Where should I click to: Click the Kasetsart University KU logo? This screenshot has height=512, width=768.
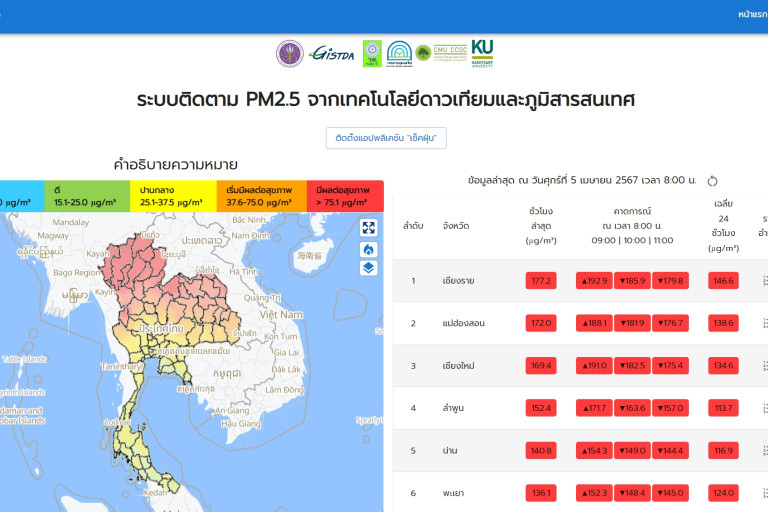[x=482, y=53]
